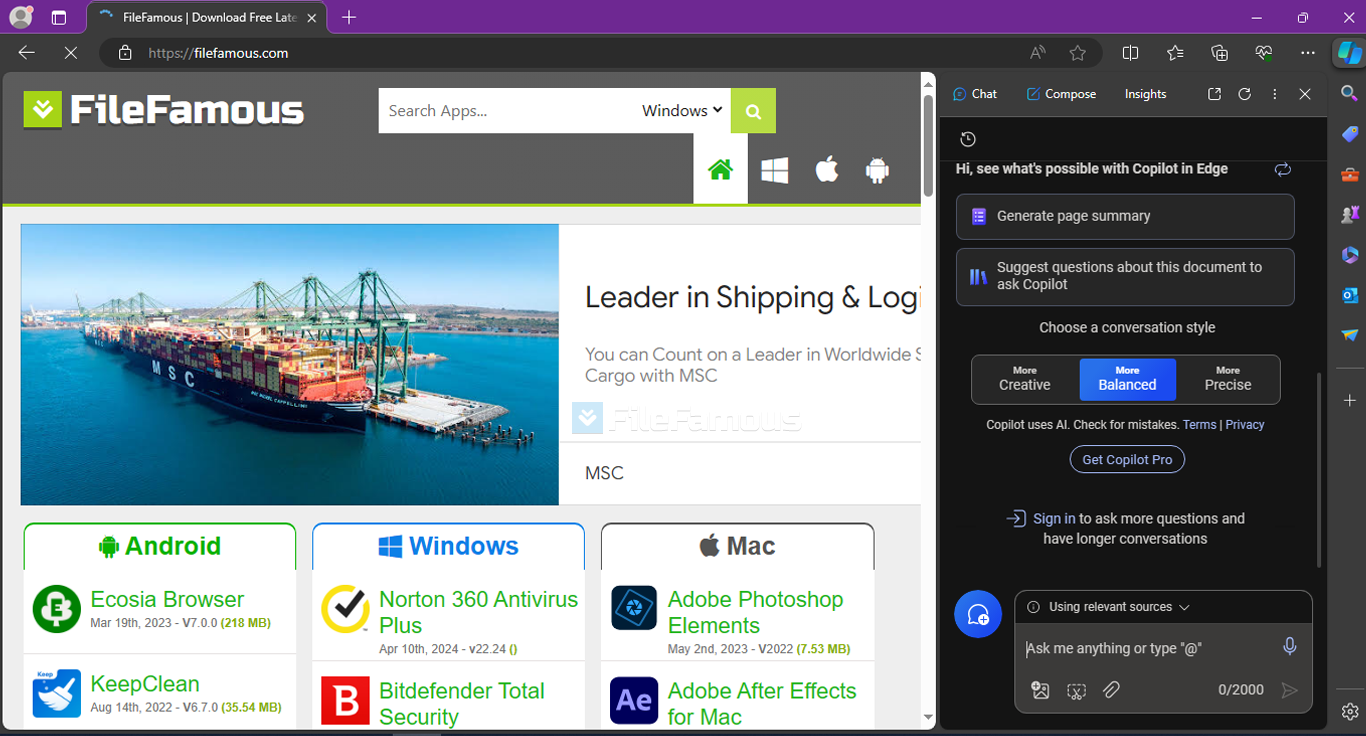The width and height of the screenshot is (1366, 736).
Task: Open Settings and more ellipsis menu
Action: click(x=1308, y=53)
